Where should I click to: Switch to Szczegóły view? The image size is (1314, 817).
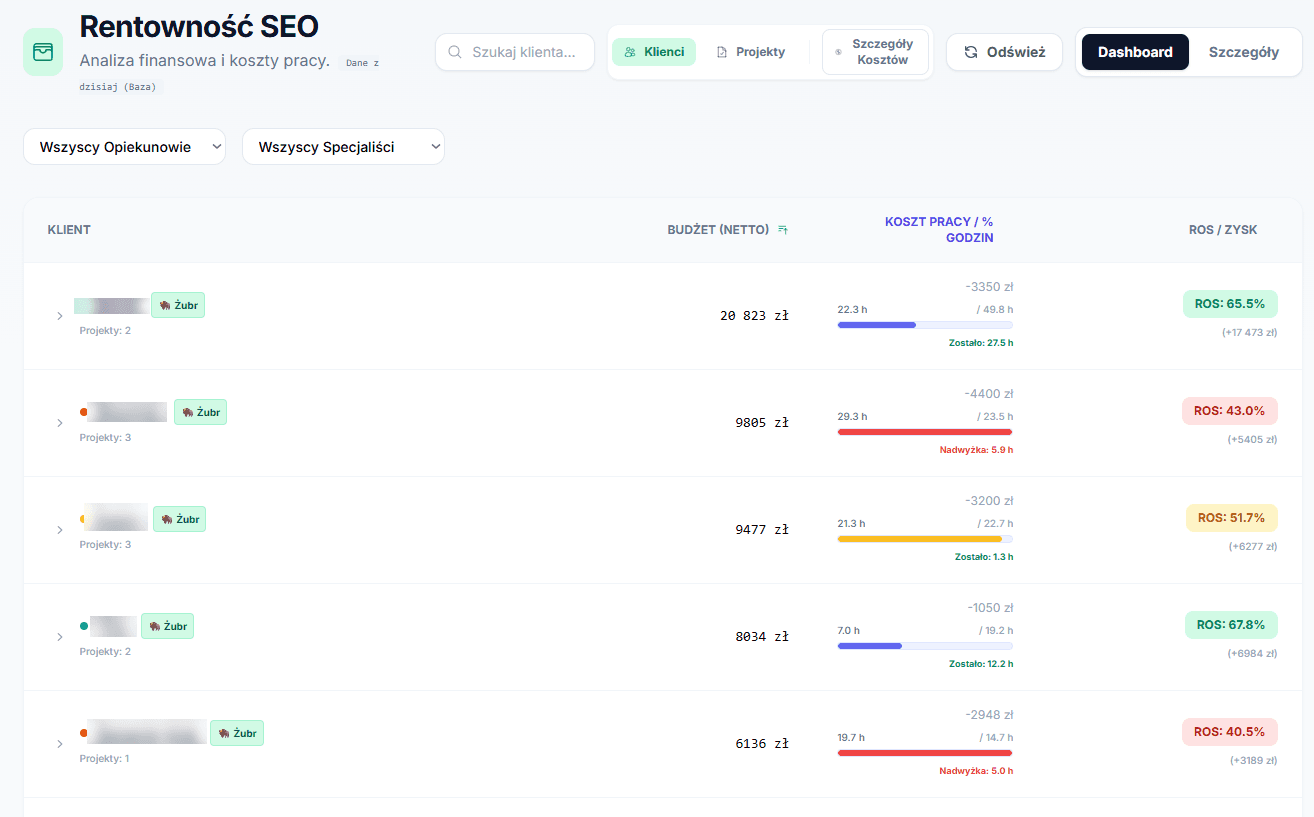click(x=1243, y=52)
